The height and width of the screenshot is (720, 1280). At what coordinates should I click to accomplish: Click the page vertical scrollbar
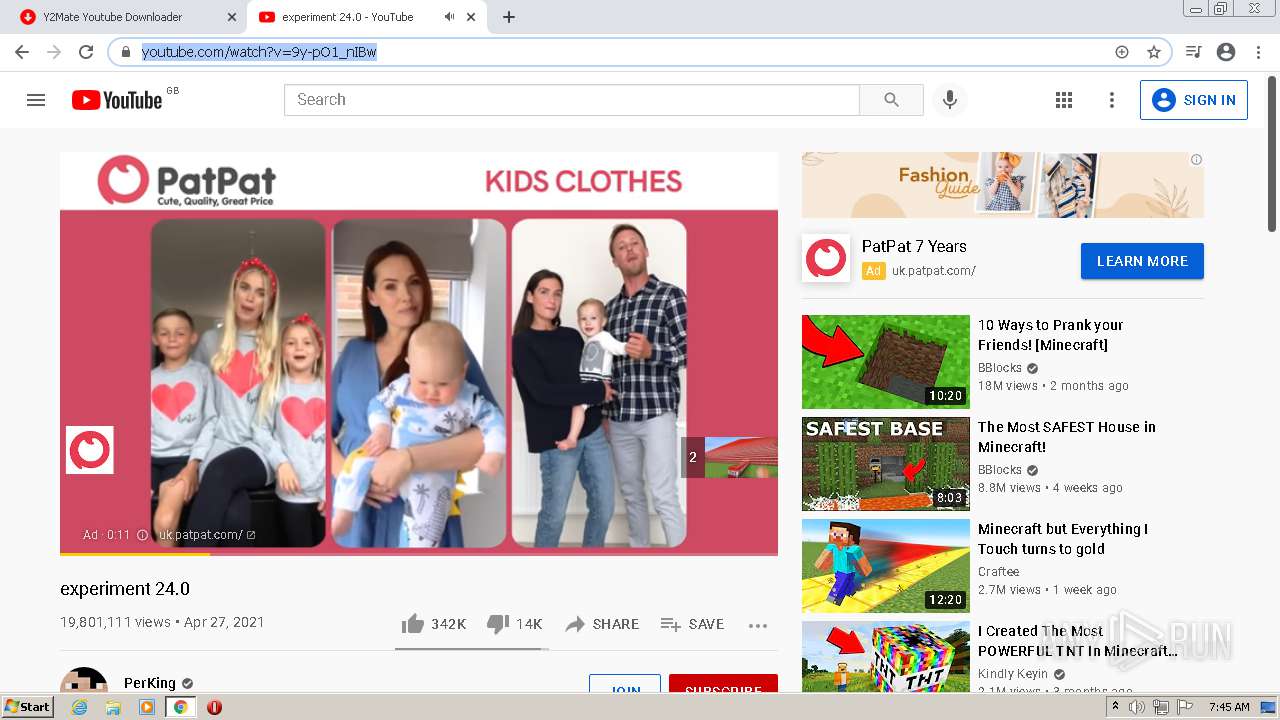(x=1272, y=155)
